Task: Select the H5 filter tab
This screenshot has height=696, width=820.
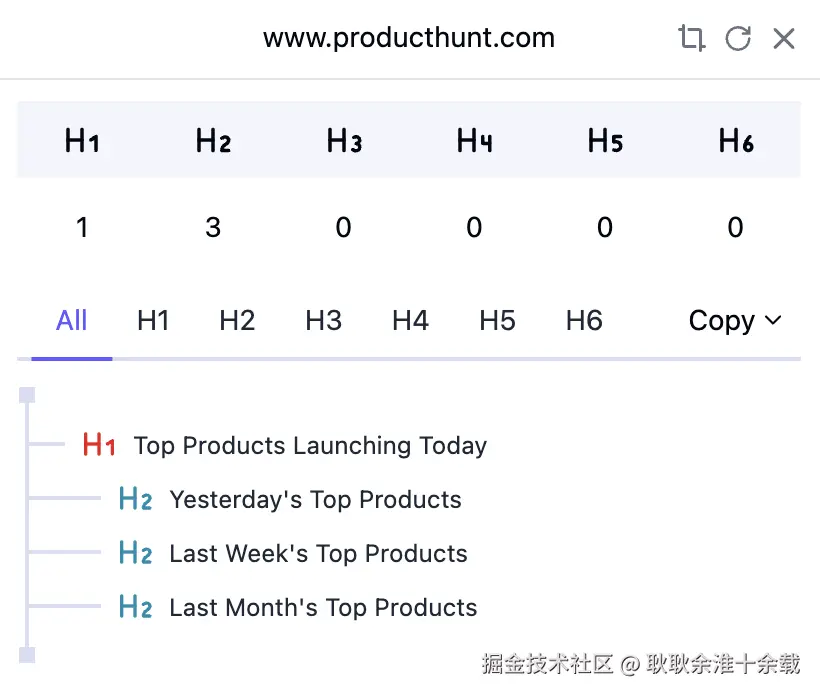Action: pyautogui.click(x=497, y=321)
